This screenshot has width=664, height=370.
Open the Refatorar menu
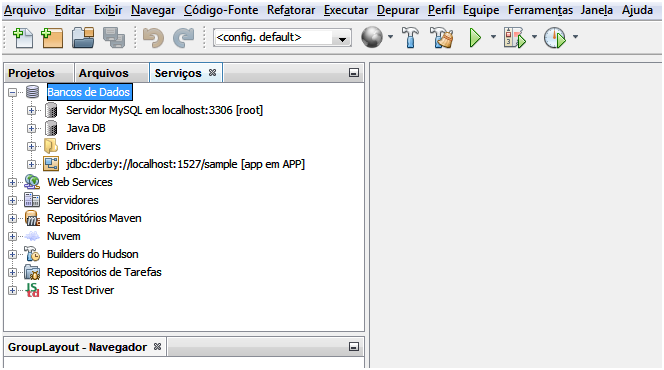[x=291, y=10]
